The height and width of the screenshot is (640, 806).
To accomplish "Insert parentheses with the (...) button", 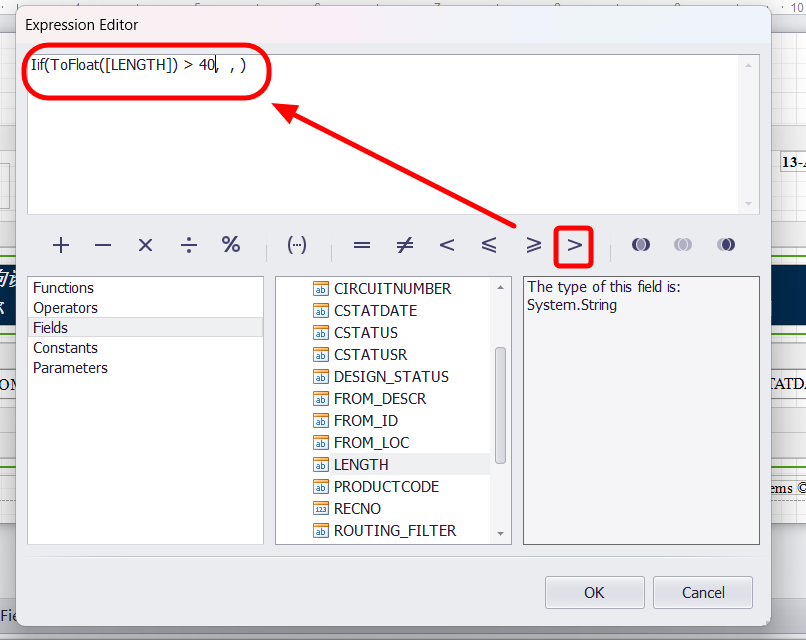I will click(x=297, y=245).
